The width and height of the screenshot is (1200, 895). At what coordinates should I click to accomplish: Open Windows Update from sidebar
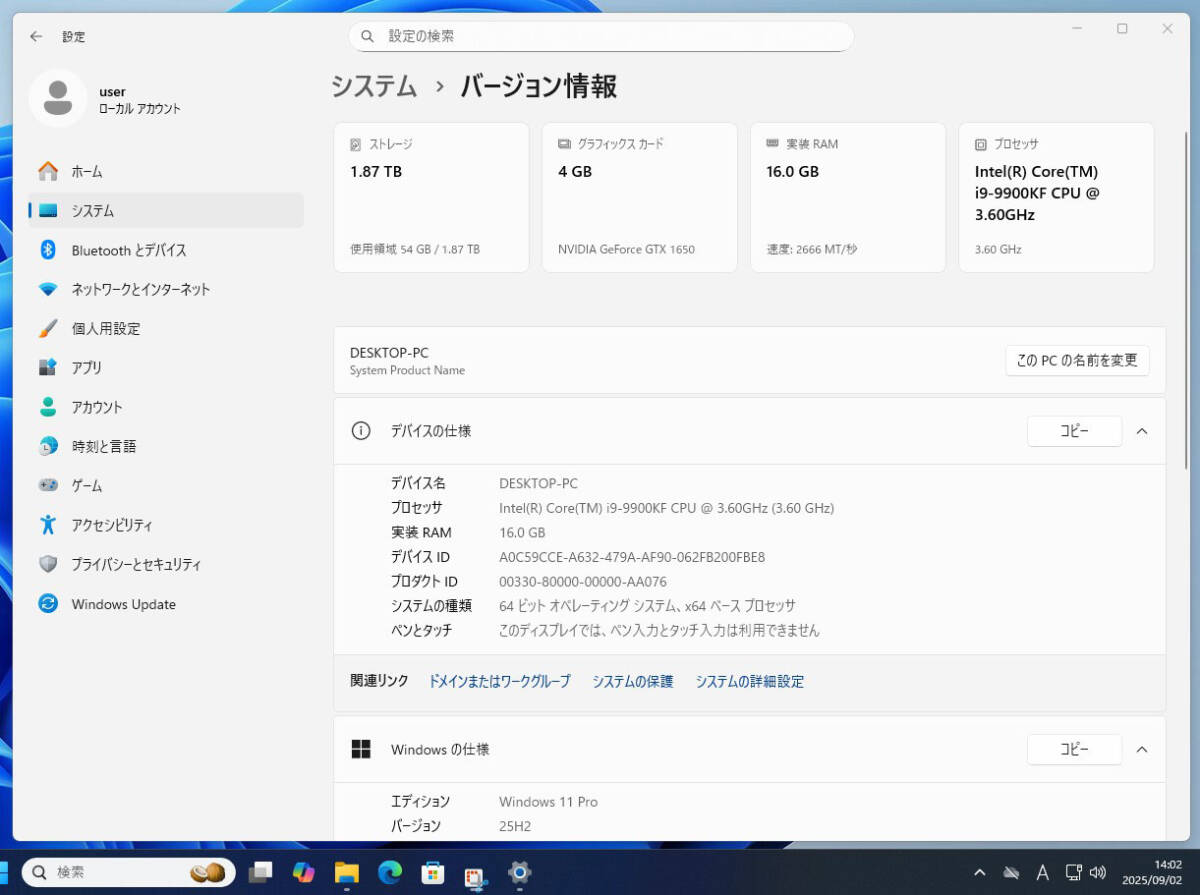(123, 604)
